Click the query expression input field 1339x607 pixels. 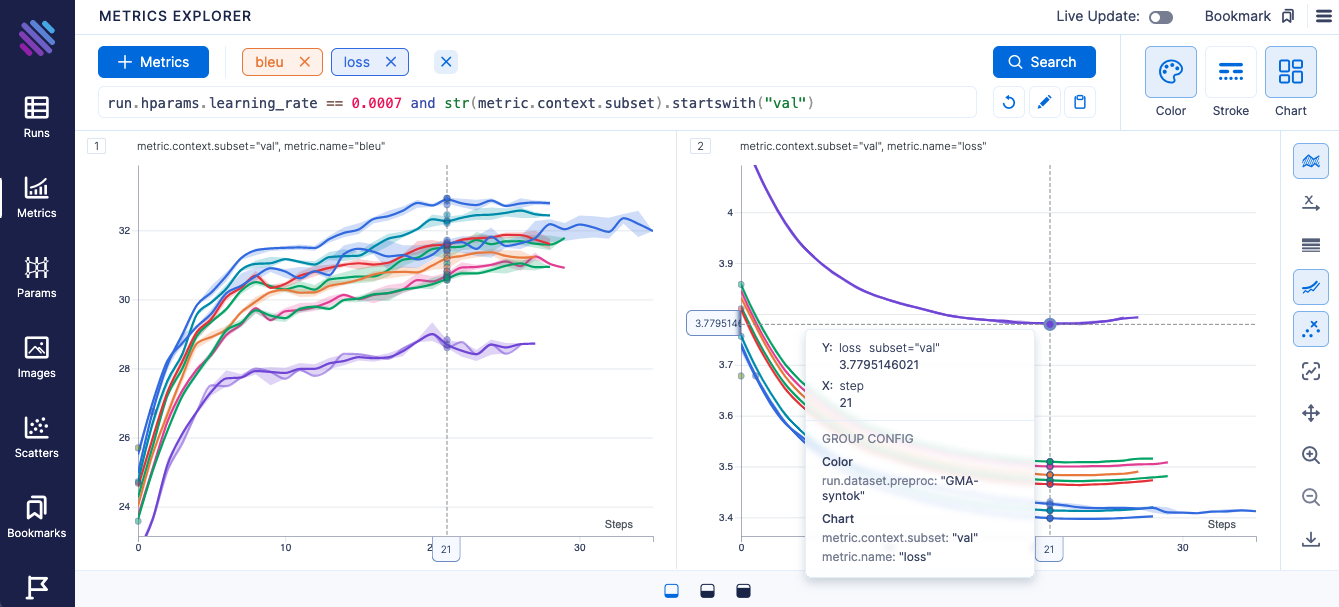coord(537,103)
